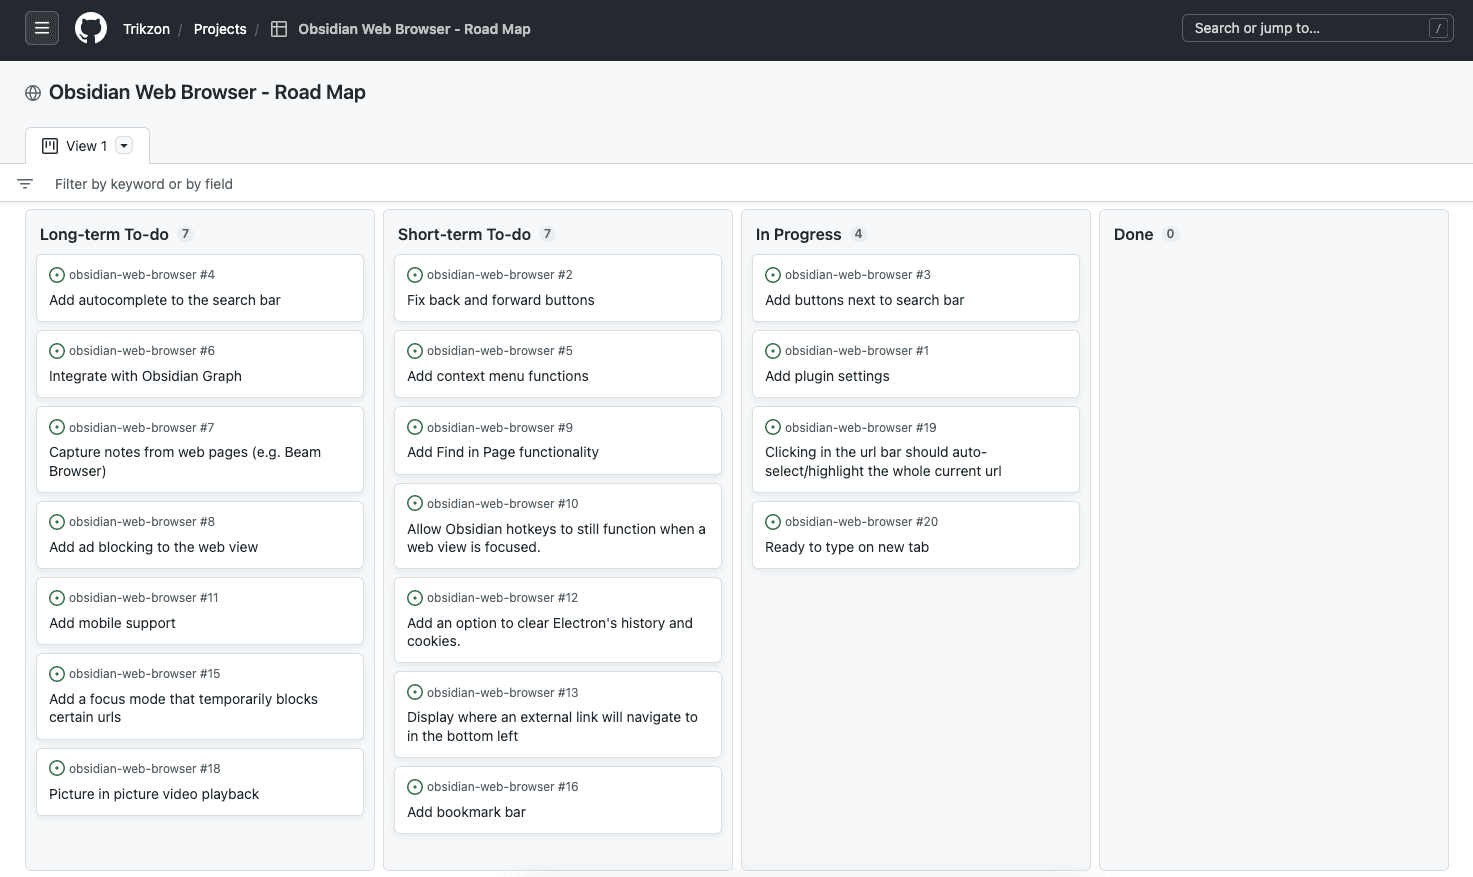
Task: Click open issue icon for obsidian-web-browser #15
Action: tap(57, 674)
